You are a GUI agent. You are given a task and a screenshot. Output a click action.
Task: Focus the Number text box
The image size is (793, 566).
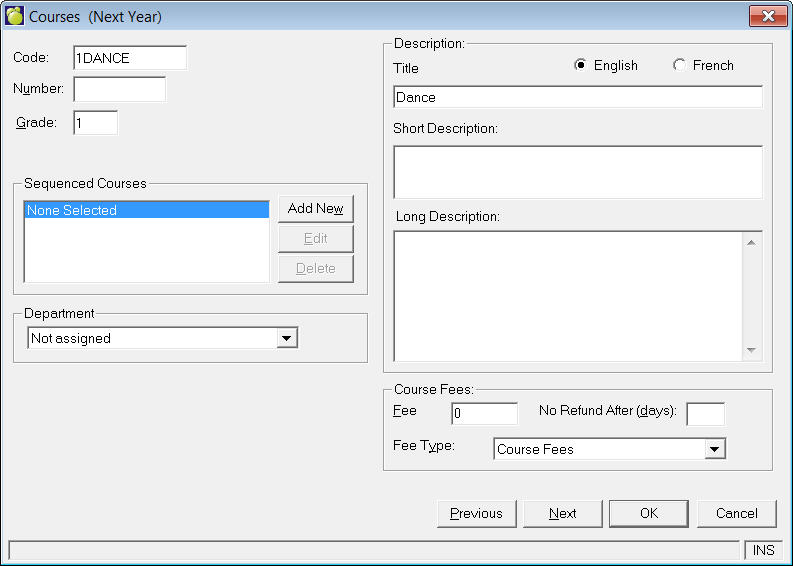point(120,89)
